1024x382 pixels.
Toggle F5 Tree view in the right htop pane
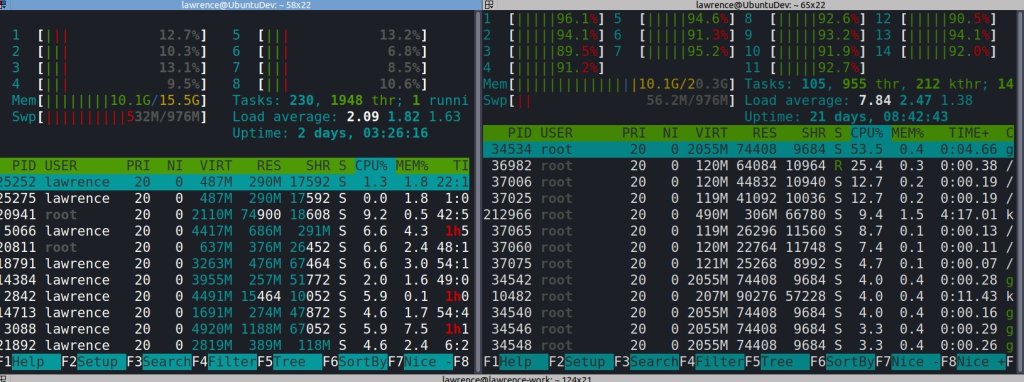click(777, 362)
